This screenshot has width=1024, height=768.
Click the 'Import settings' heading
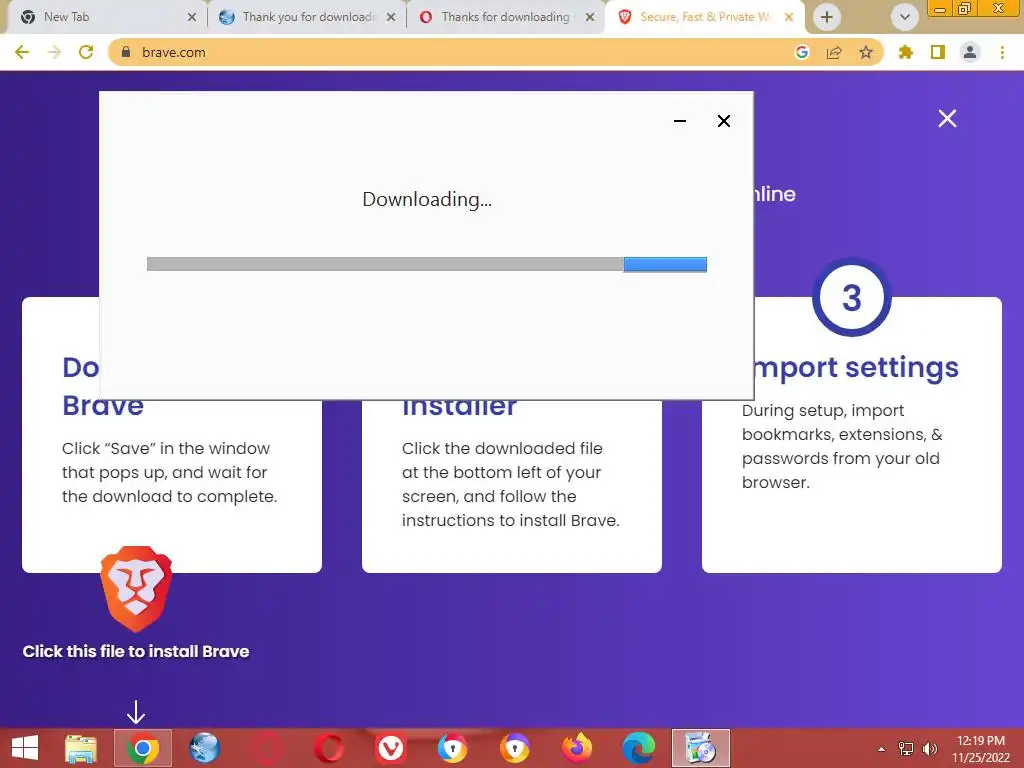click(856, 367)
